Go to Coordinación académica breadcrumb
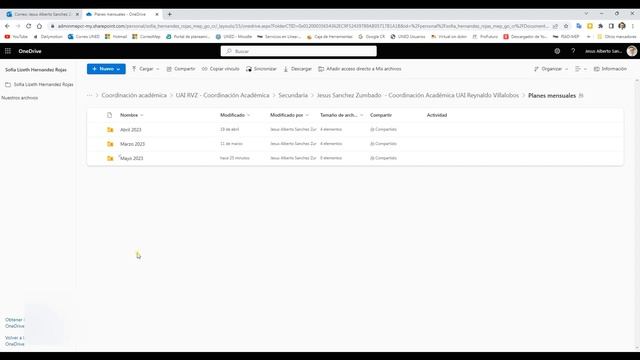 (x=134, y=95)
